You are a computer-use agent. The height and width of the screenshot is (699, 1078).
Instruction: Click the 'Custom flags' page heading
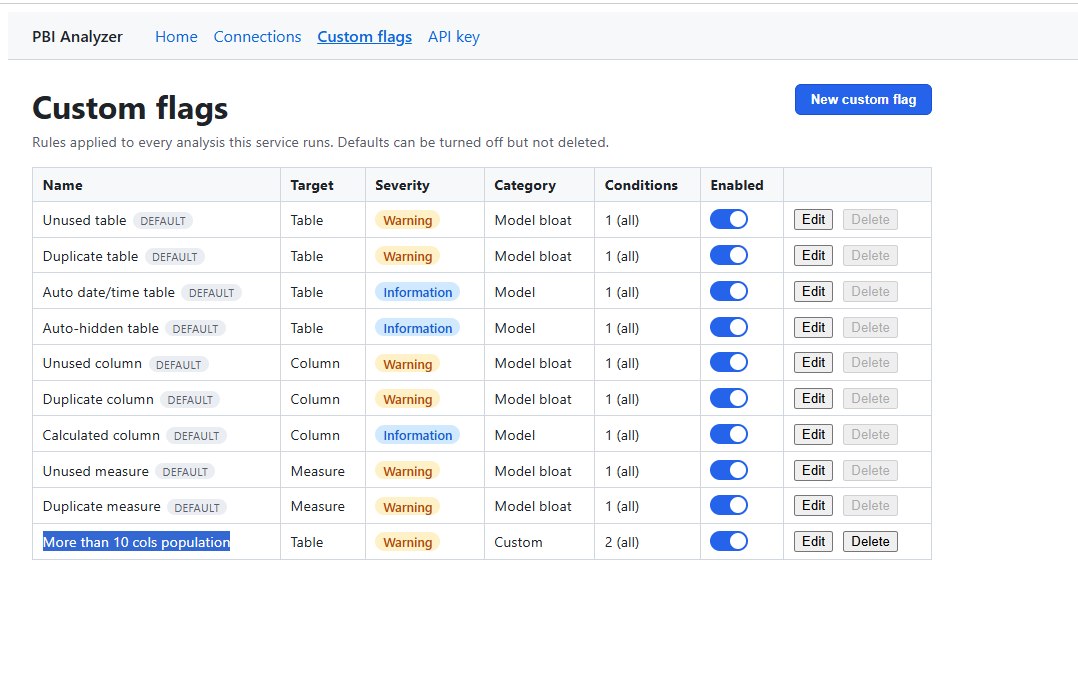(x=130, y=108)
